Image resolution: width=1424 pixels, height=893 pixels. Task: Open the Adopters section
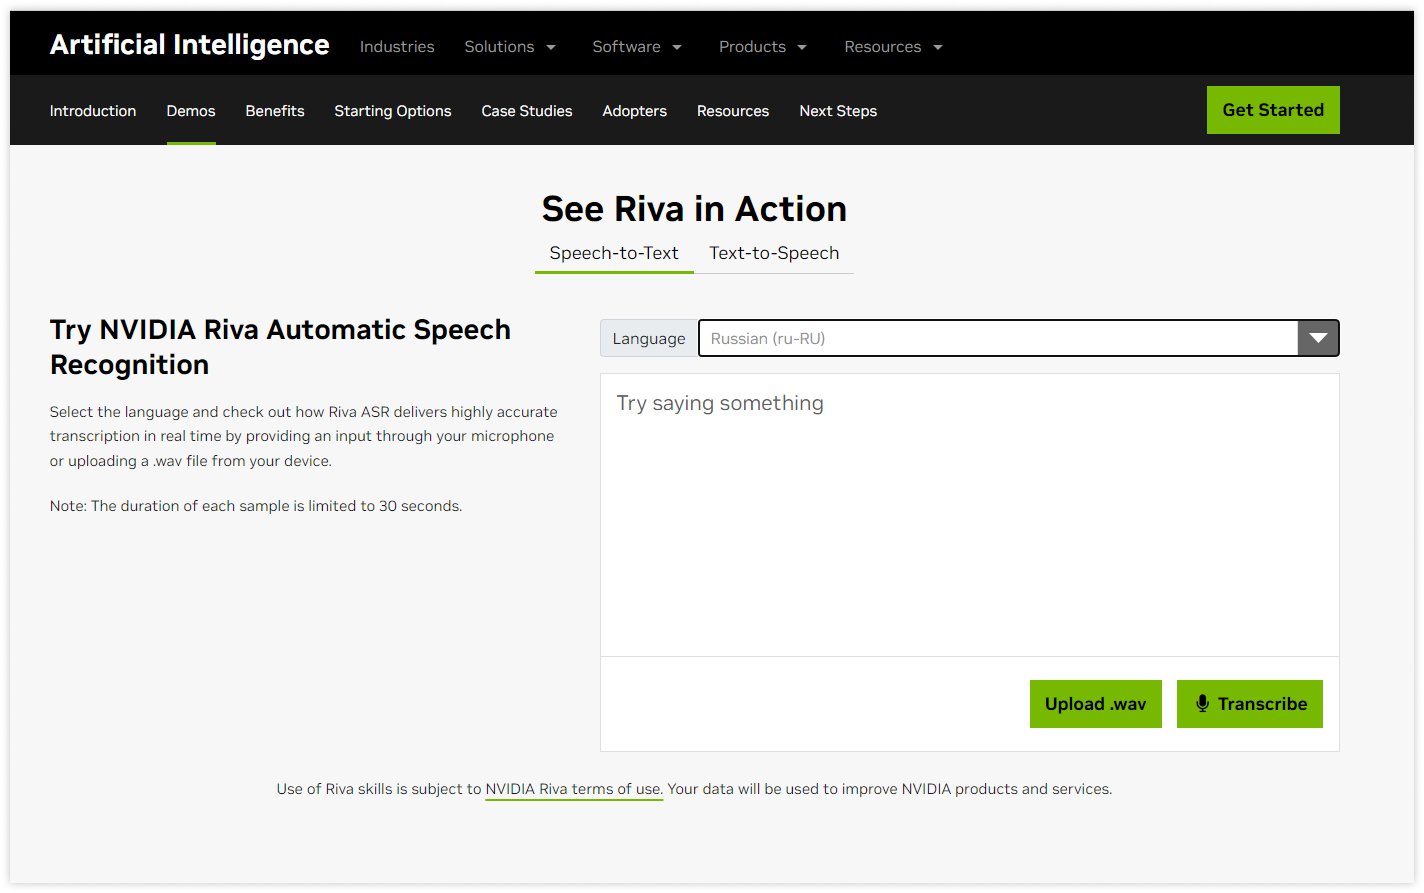(x=635, y=111)
